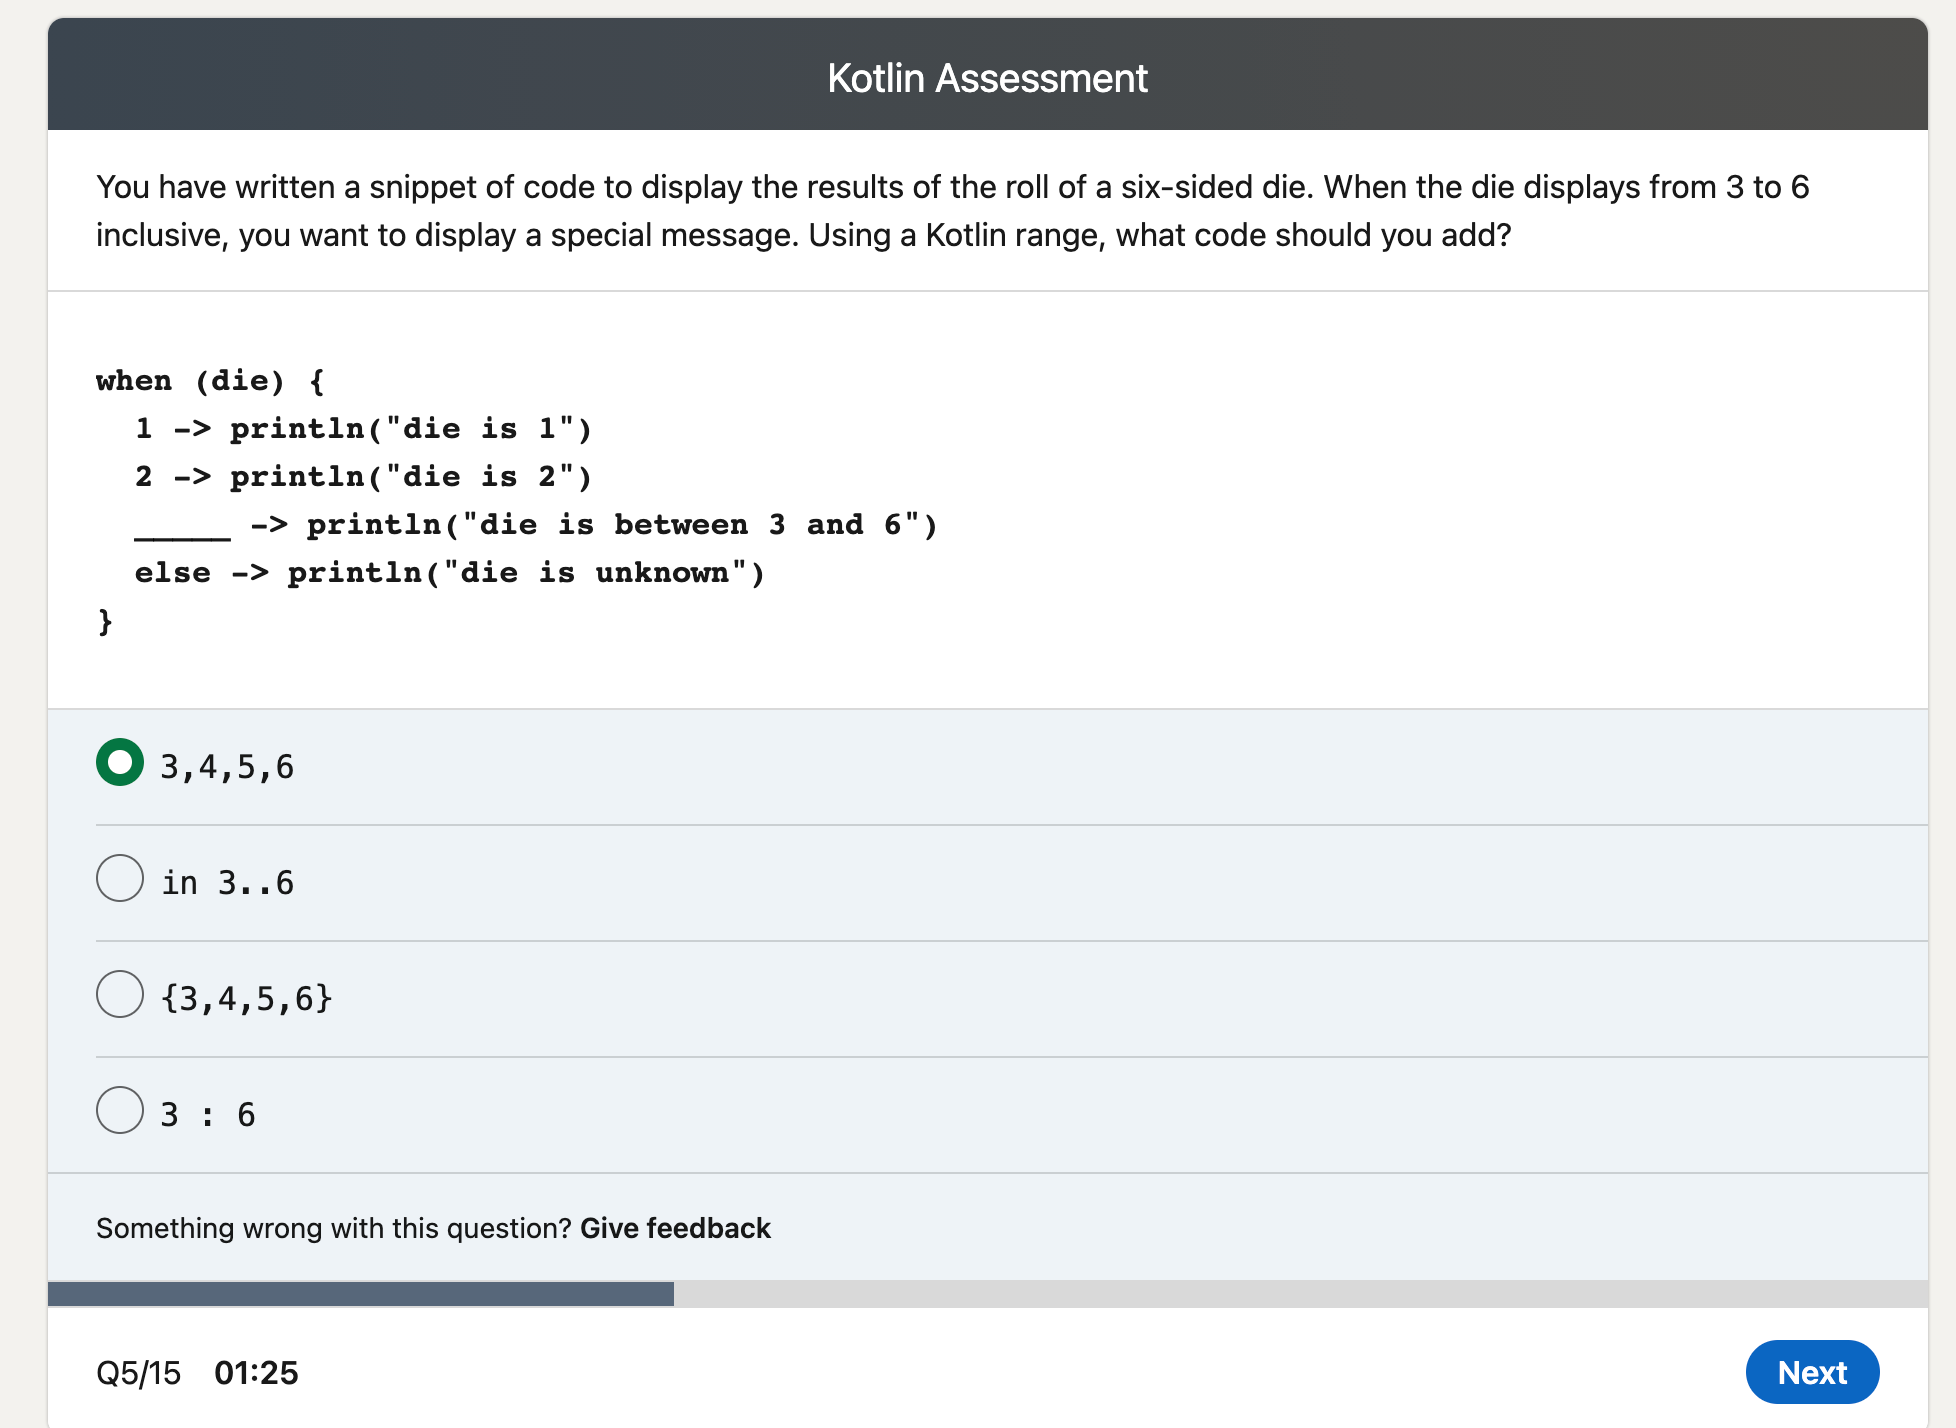
Task: Click the Q5/15 question counter
Action: click(x=137, y=1373)
